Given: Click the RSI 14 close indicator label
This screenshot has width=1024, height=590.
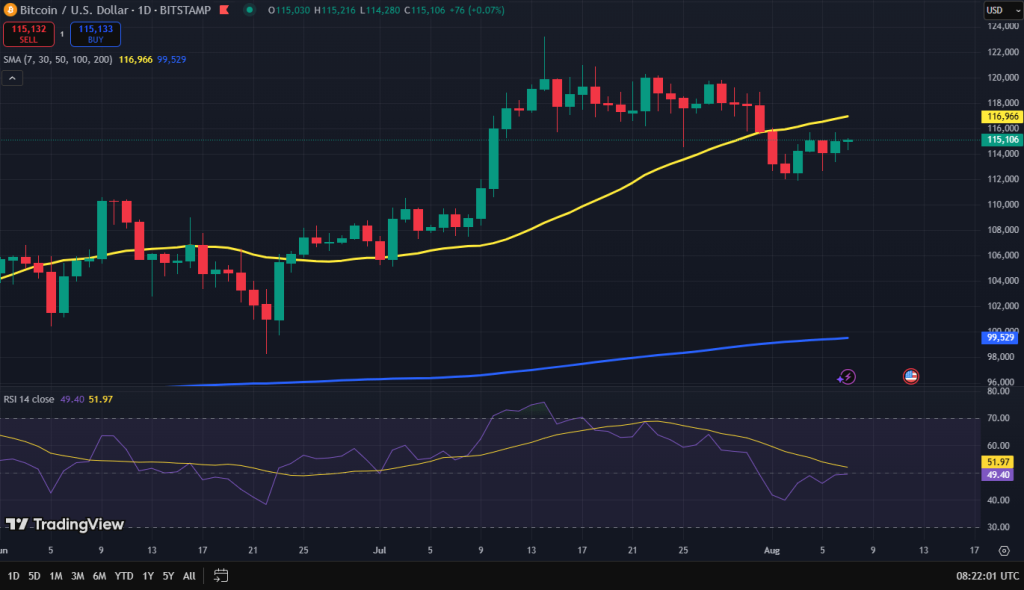Looking at the screenshot, I should [x=29, y=399].
